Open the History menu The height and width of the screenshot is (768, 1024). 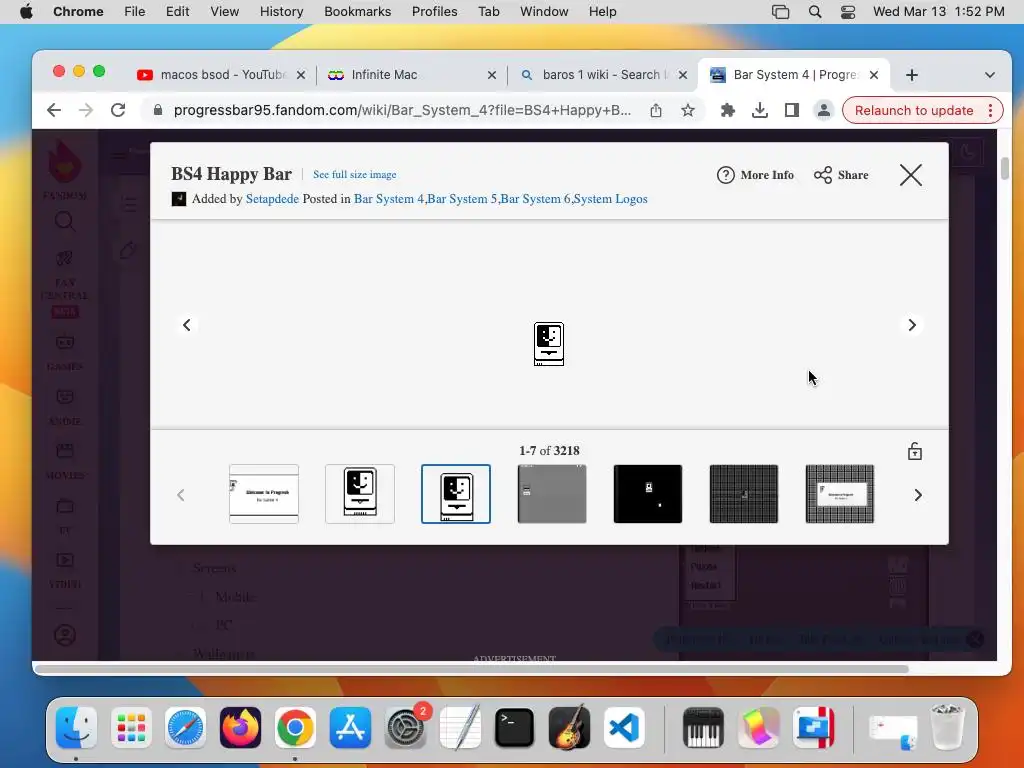[x=281, y=12]
